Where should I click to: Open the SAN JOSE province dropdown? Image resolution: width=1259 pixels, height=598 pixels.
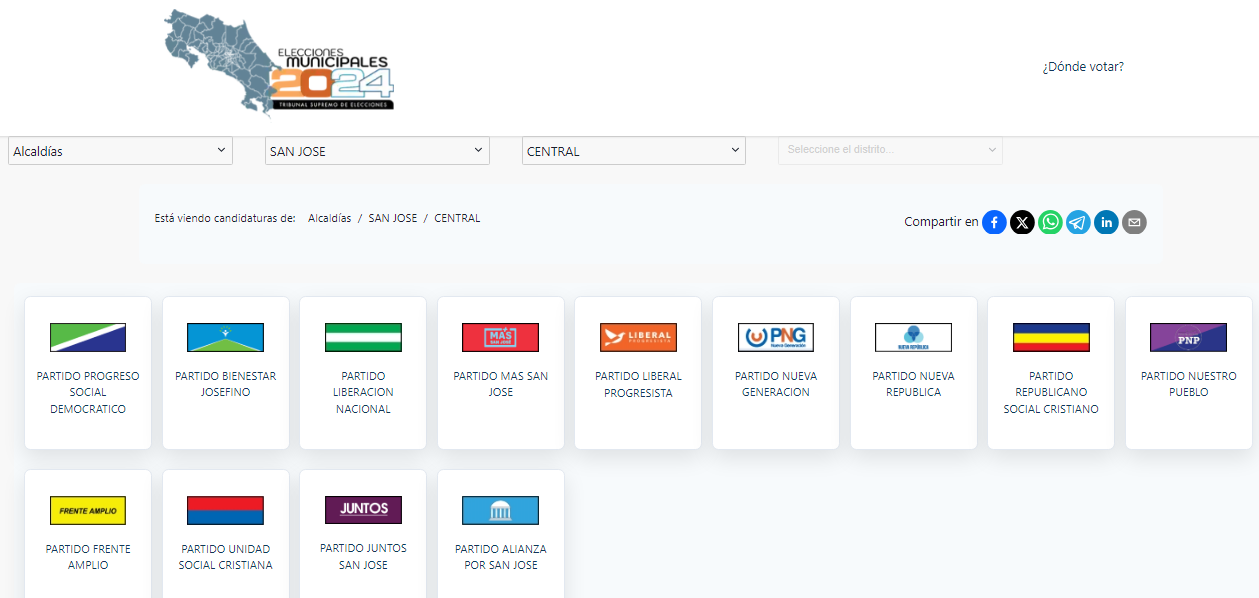(377, 151)
